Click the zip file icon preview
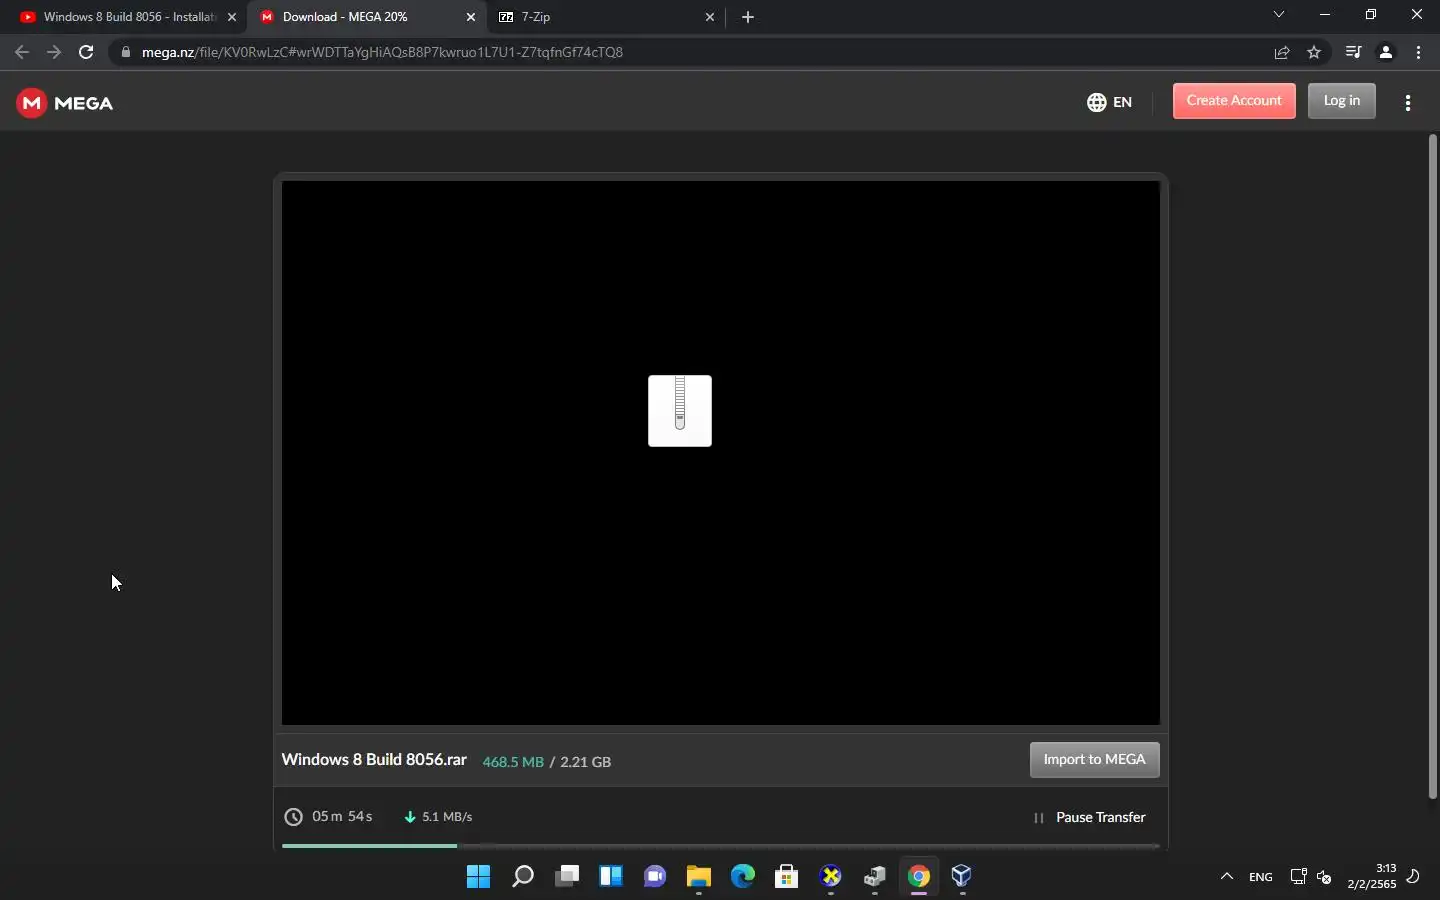This screenshot has width=1440, height=900. coord(680,411)
